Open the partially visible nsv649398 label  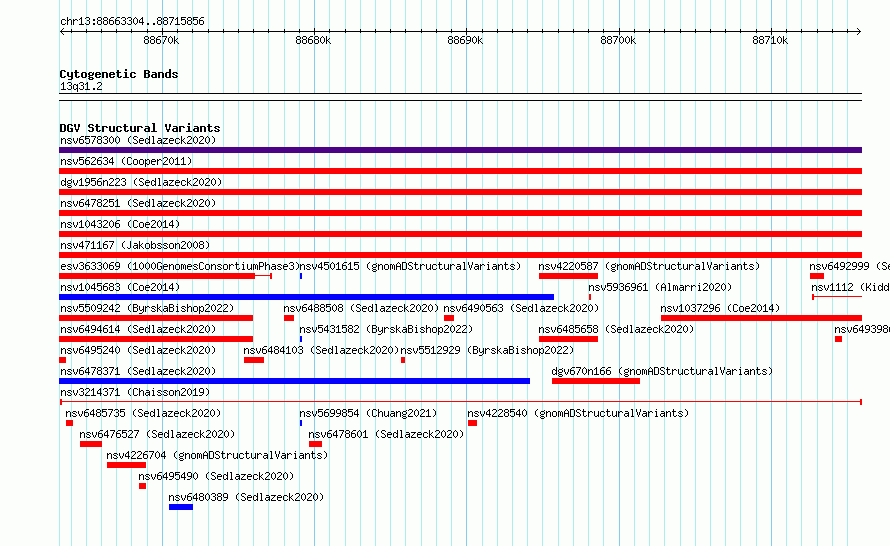point(862,329)
